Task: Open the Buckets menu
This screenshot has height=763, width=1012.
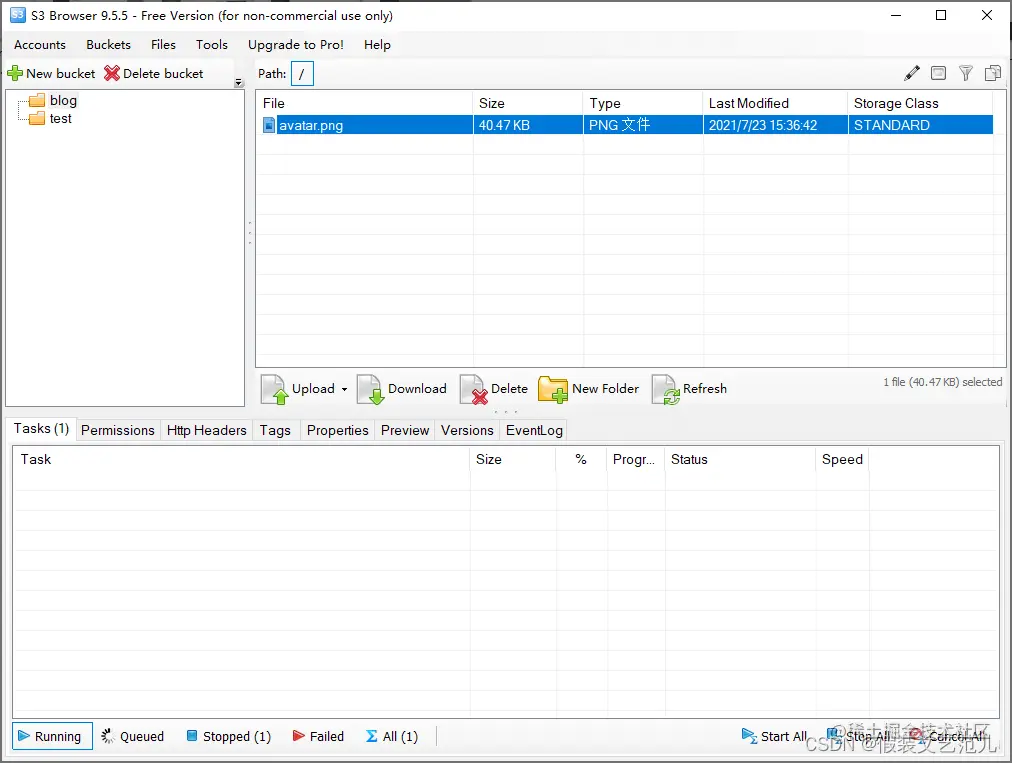Action: 108,45
